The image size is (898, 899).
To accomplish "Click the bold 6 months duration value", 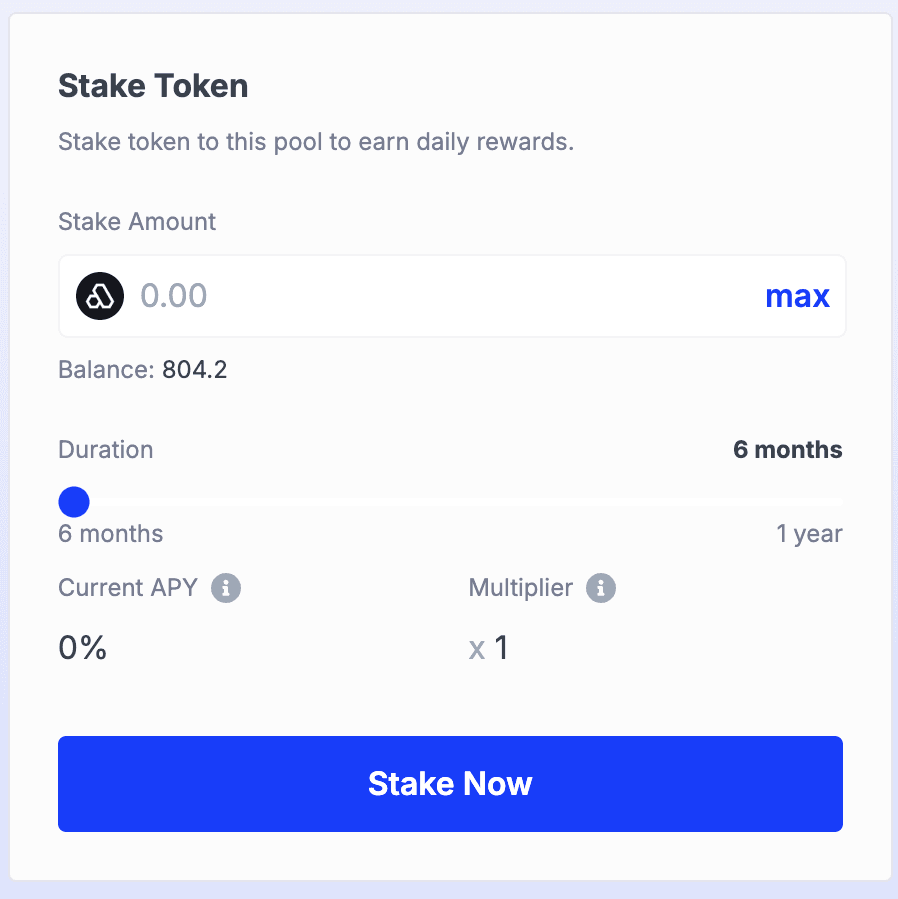I will (x=787, y=449).
